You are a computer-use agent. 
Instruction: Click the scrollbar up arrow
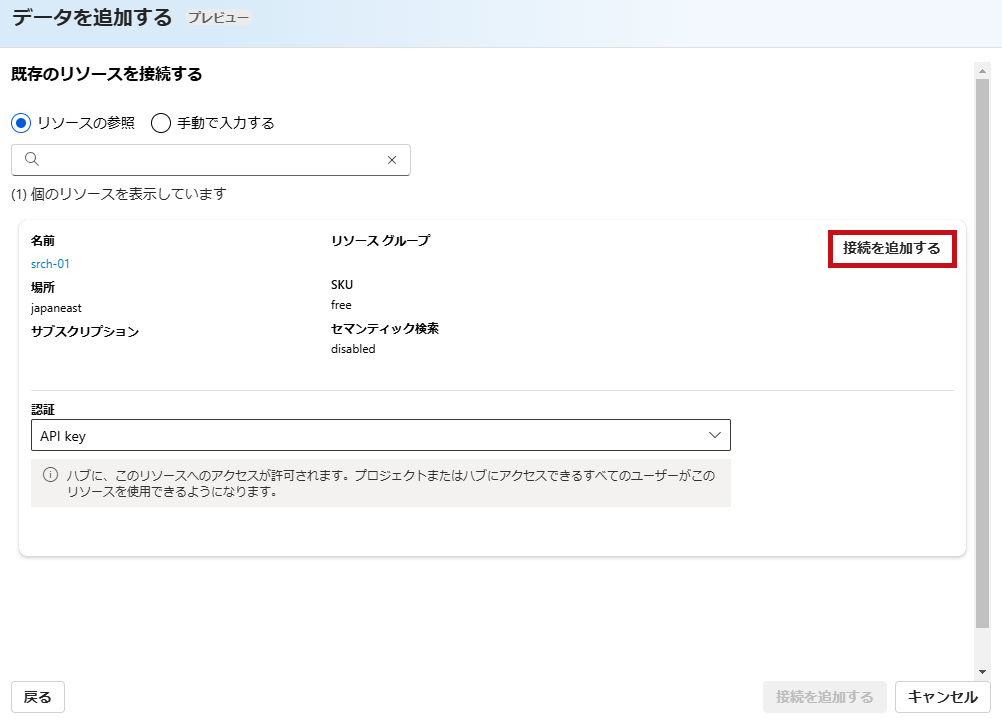coord(982,71)
